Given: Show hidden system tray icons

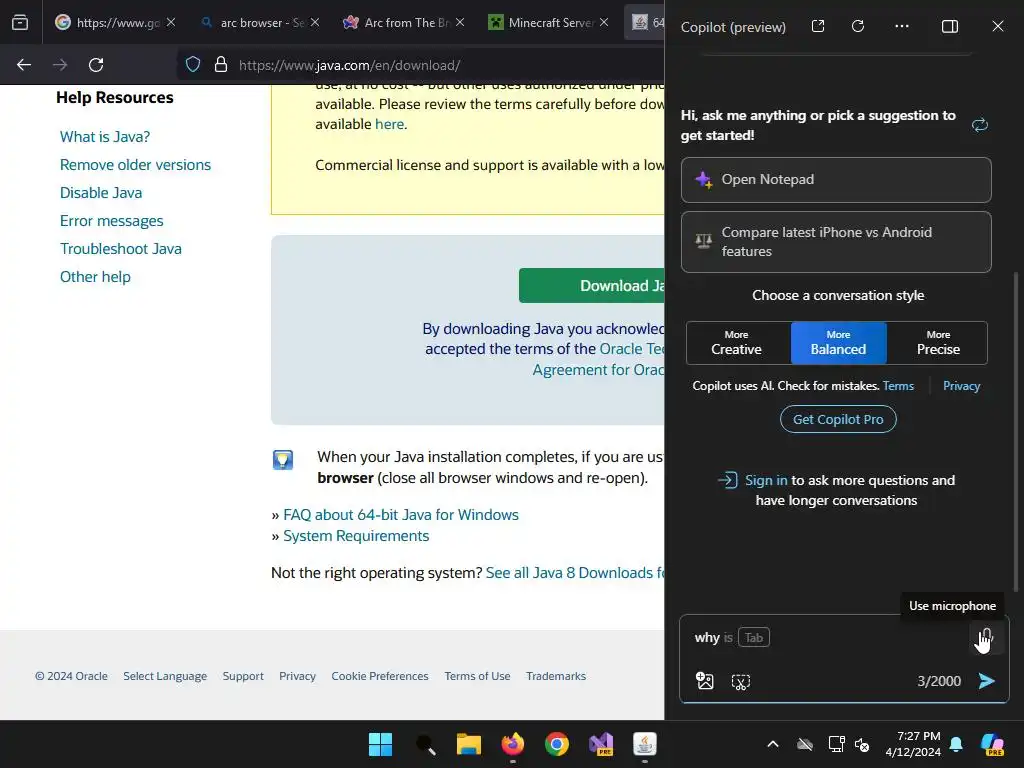Looking at the screenshot, I should (773, 744).
